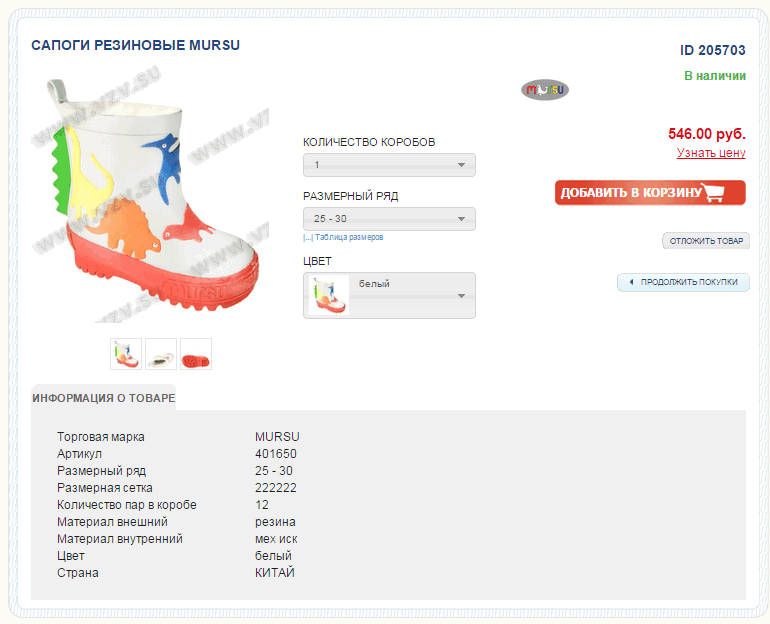
Task: Open the Таблица размеров link
Action: coord(346,238)
